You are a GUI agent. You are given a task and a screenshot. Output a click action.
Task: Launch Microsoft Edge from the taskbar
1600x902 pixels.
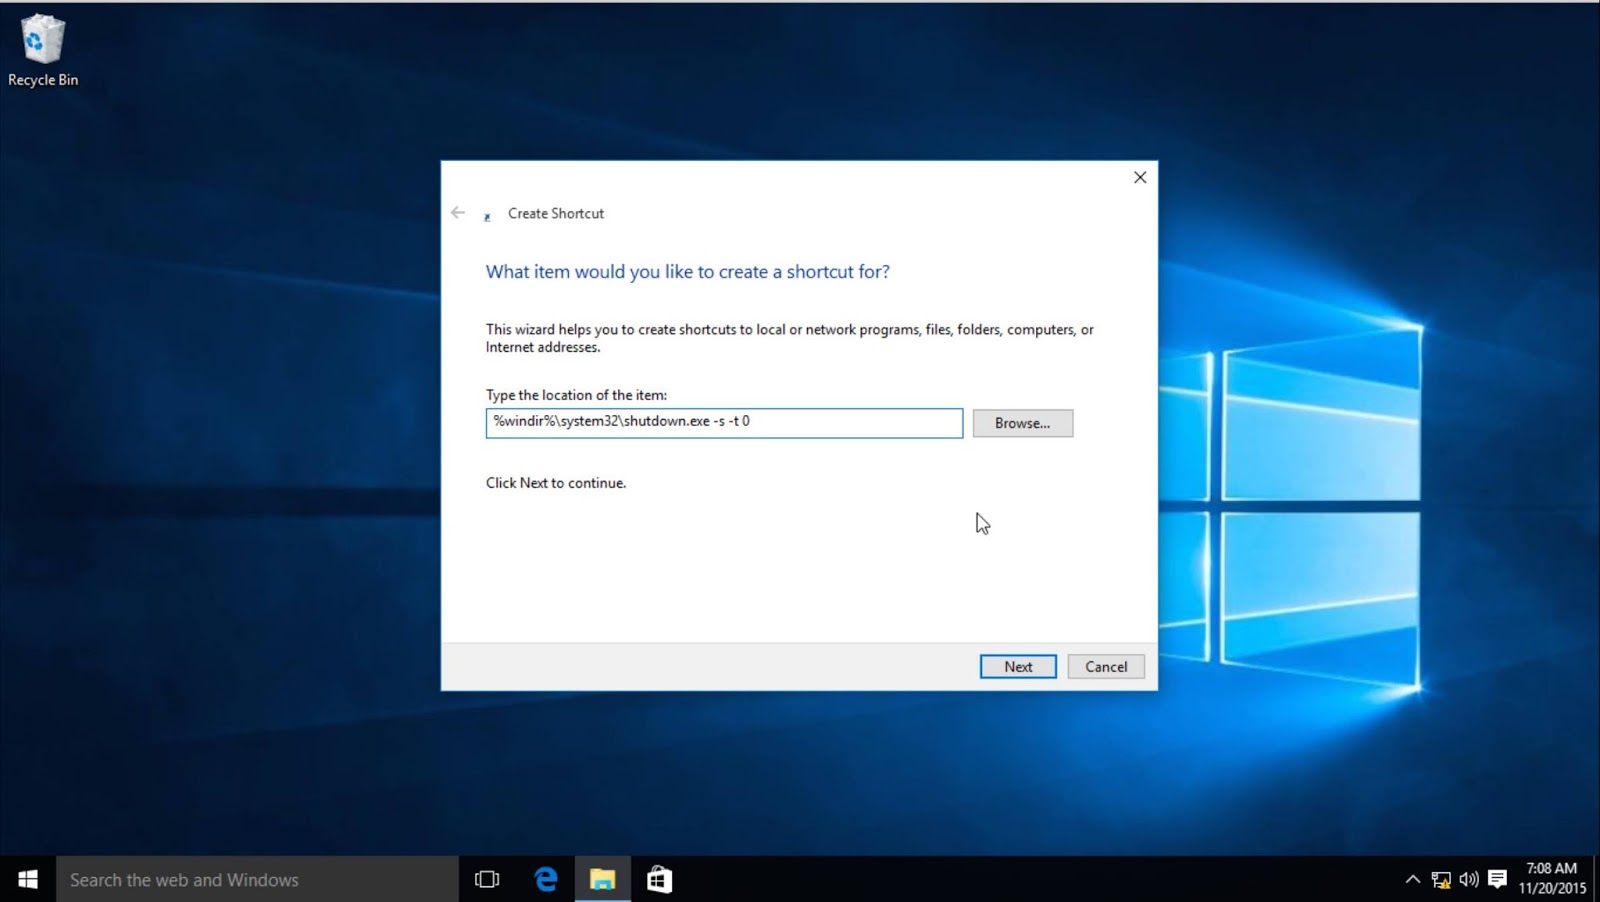coord(545,879)
